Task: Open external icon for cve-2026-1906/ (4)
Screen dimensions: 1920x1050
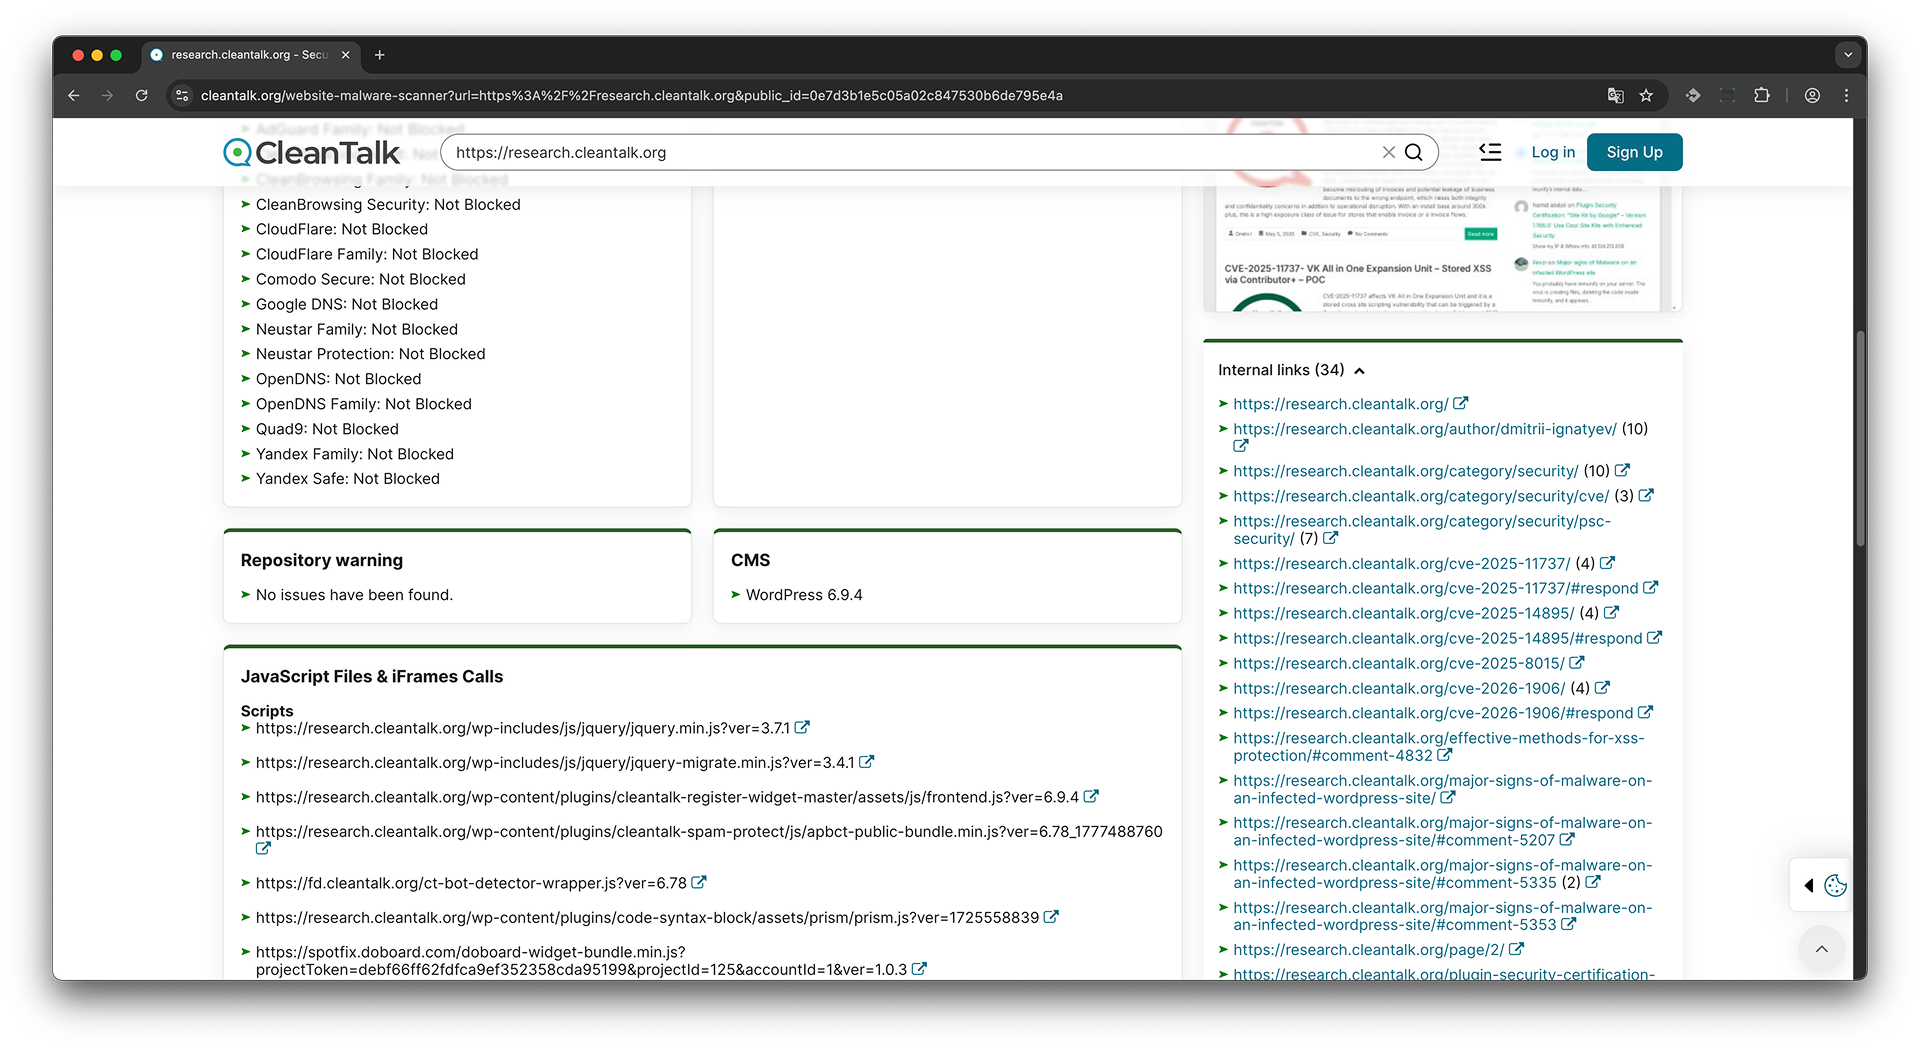Action: click(x=1602, y=688)
